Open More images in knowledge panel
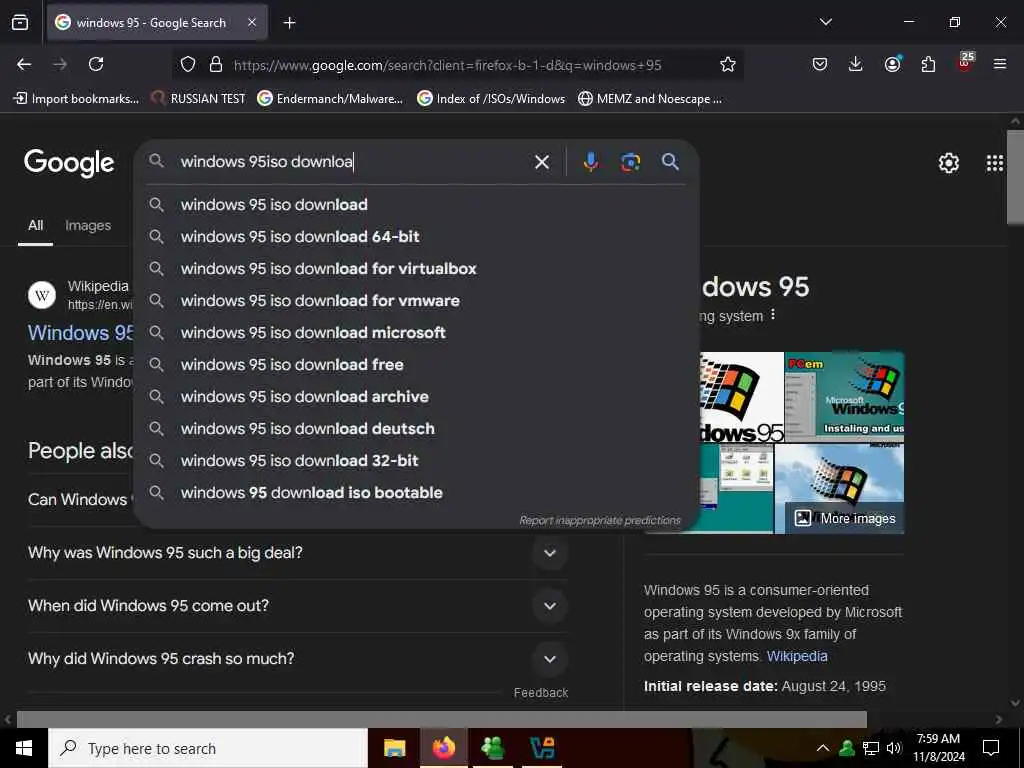Viewport: 1024px width, 768px height. (x=845, y=519)
